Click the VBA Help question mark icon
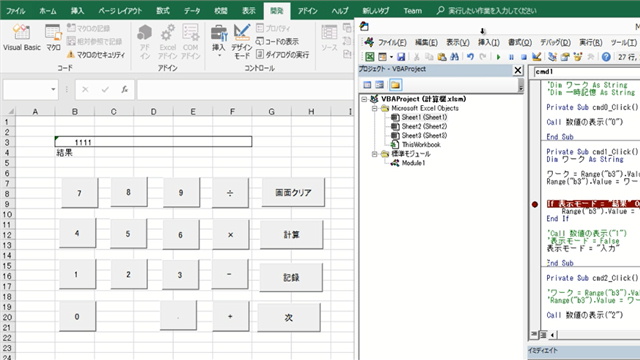 click(x=606, y=57)
